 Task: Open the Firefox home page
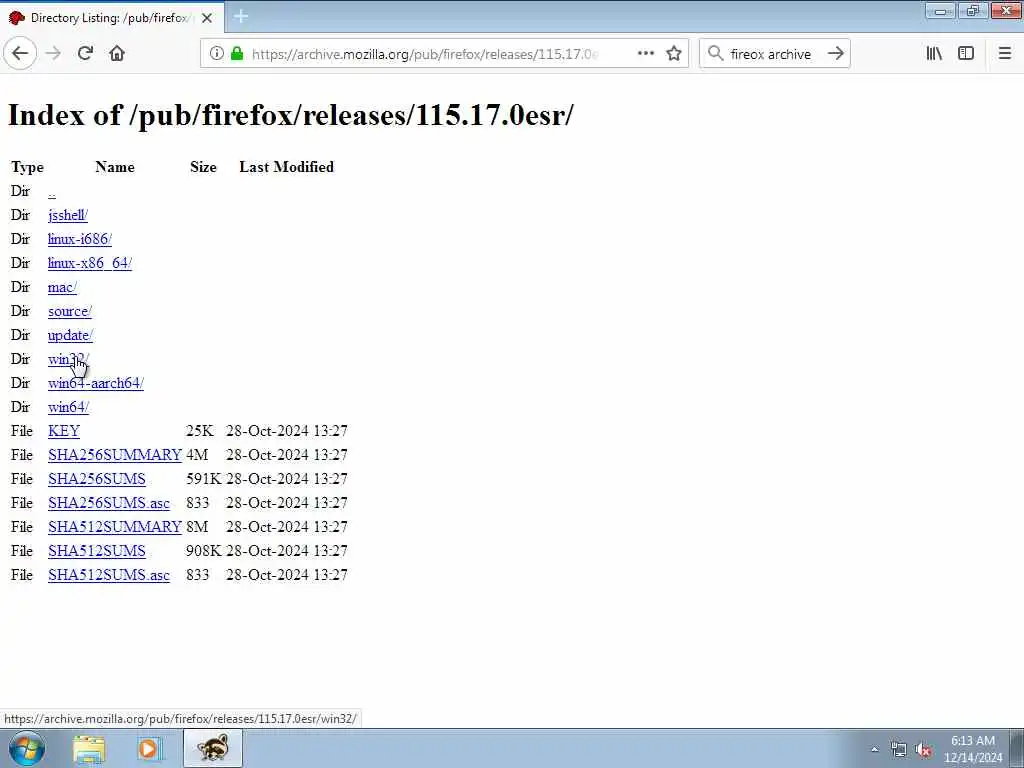tap(117, 54)
